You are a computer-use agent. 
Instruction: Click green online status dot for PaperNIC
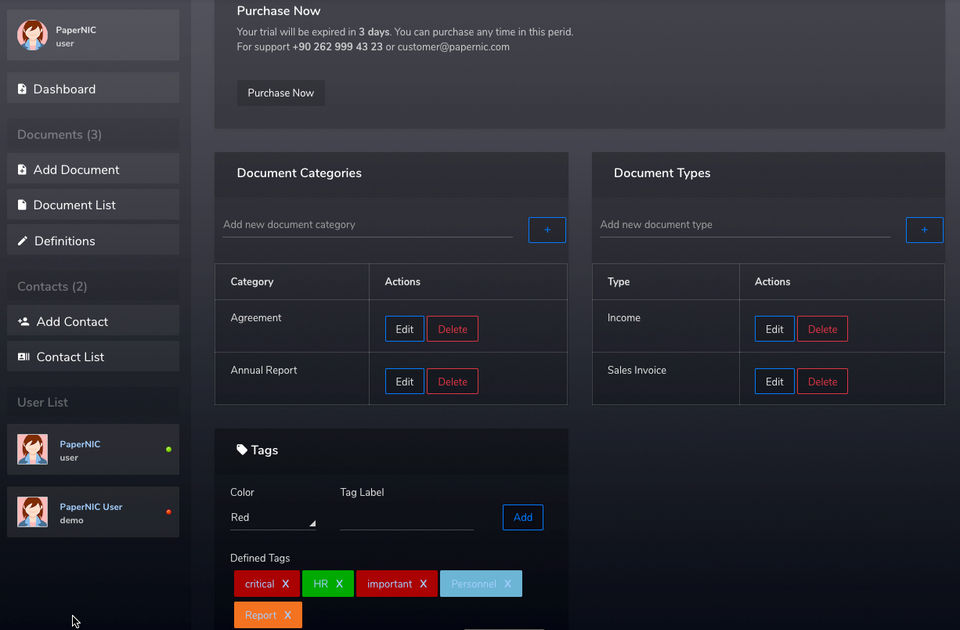168,449
